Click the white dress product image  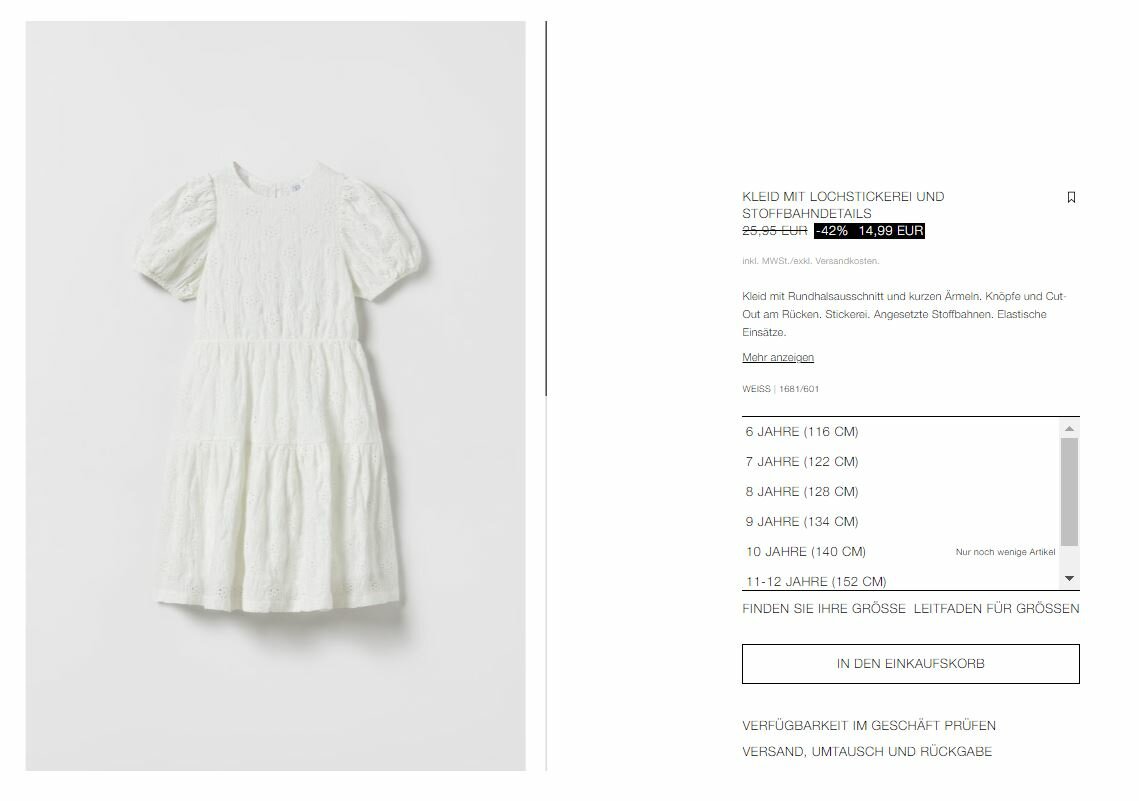[x=275, y=396]
